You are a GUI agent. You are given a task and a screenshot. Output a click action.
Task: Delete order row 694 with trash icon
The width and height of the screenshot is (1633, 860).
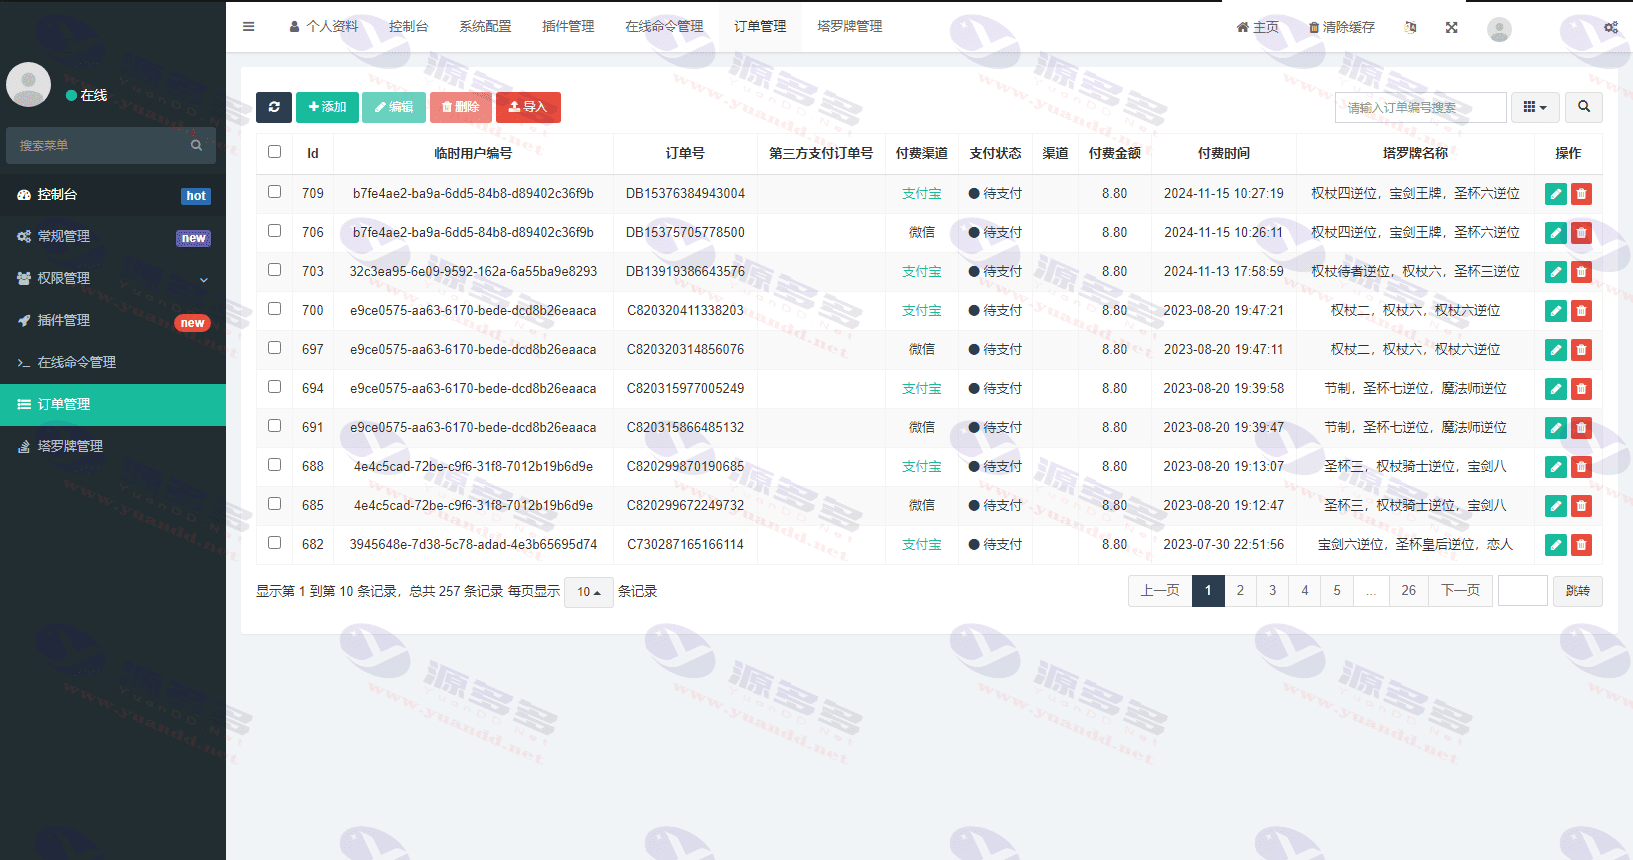coord(1581,389)
